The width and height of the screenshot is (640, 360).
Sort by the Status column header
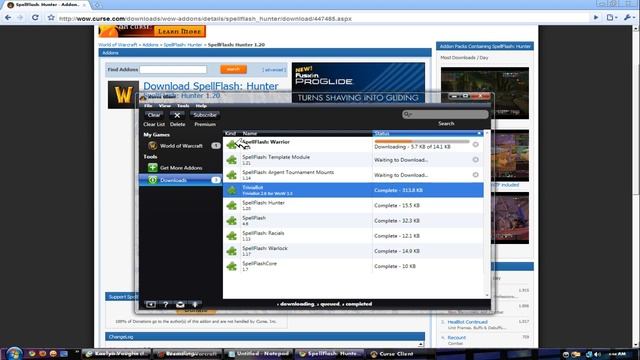pyautogui.click(x=427, y=133)
